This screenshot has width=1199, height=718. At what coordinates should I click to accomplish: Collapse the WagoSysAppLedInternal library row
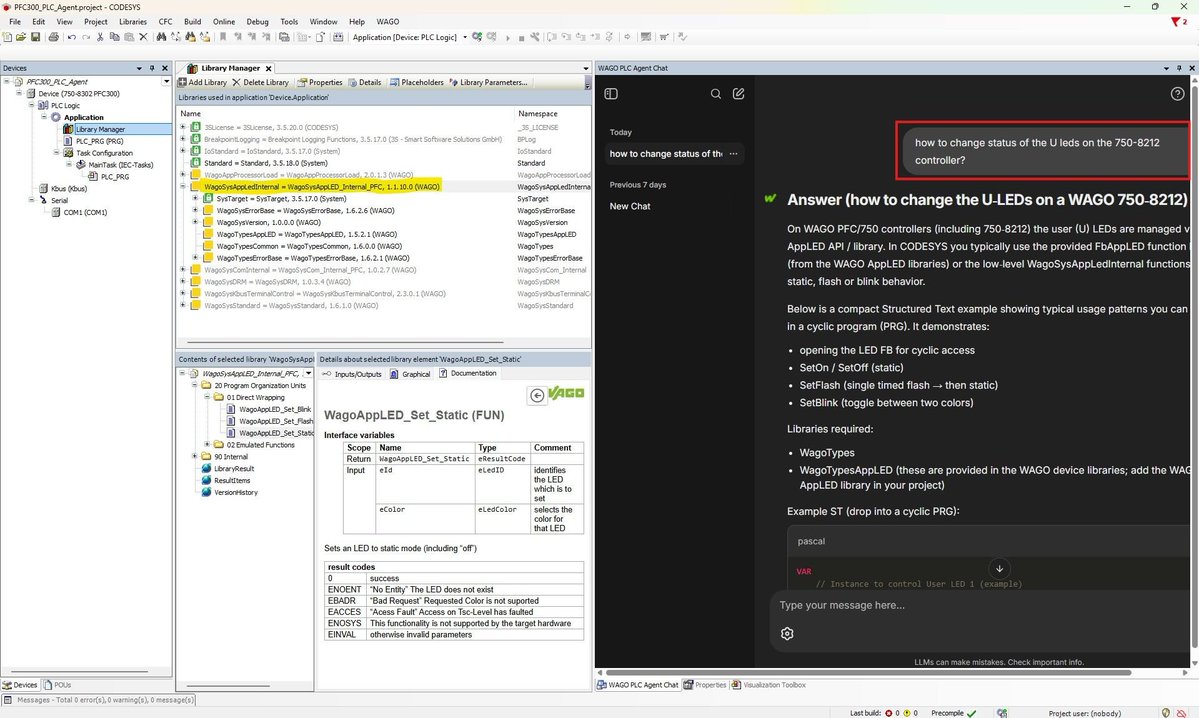[x=183, y=187]
